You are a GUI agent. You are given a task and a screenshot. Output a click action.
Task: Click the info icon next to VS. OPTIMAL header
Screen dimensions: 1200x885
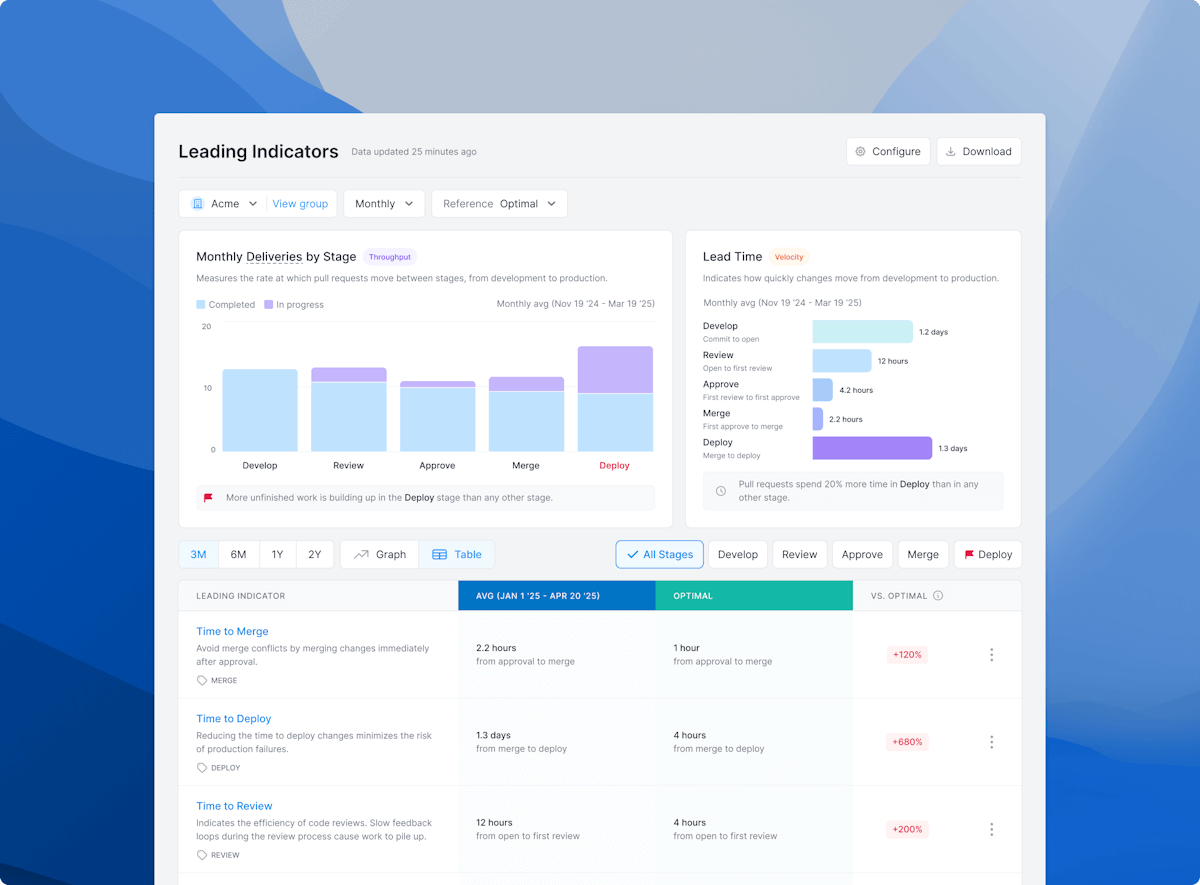[x=937, y=595]
